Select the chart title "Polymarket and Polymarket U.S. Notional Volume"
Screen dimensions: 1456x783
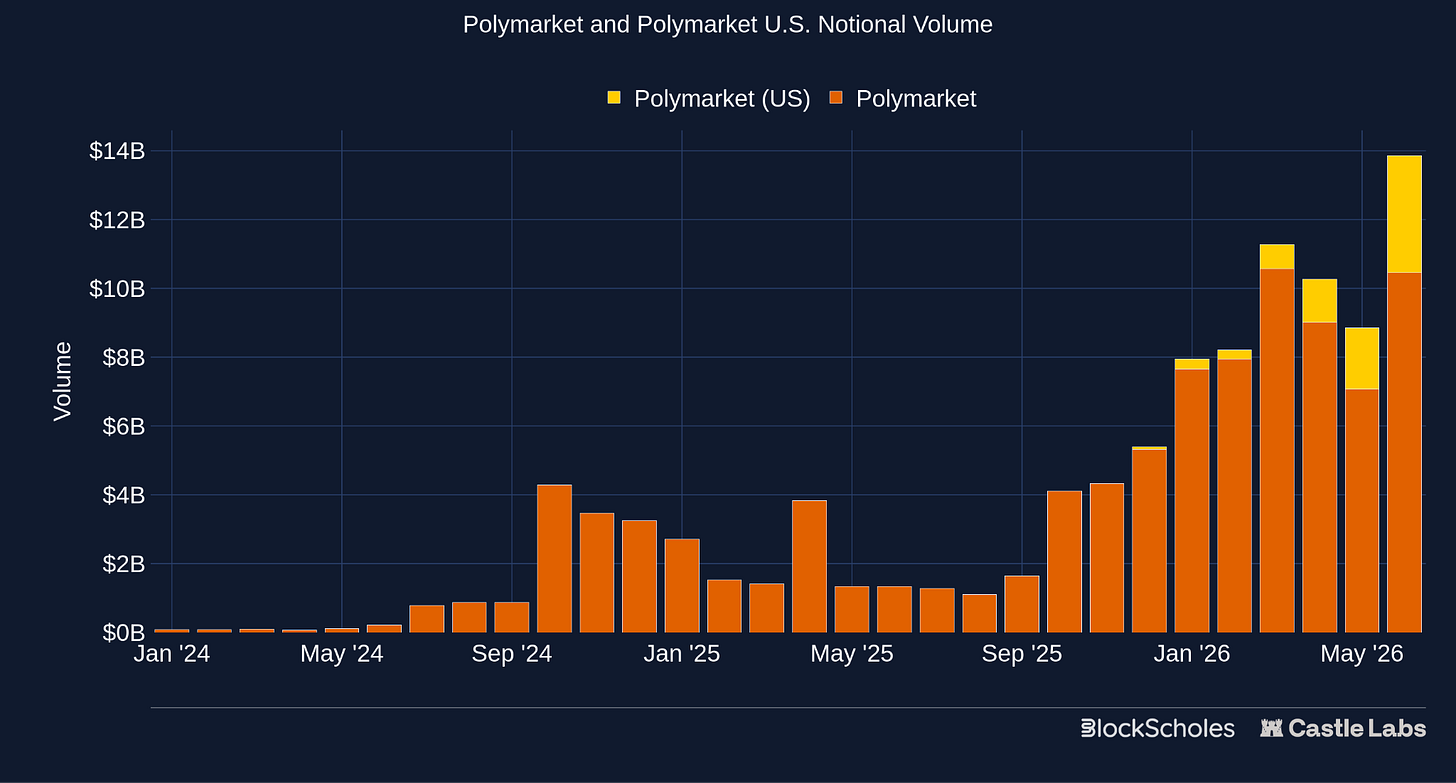pyautogui.click(x=728, y=25)
